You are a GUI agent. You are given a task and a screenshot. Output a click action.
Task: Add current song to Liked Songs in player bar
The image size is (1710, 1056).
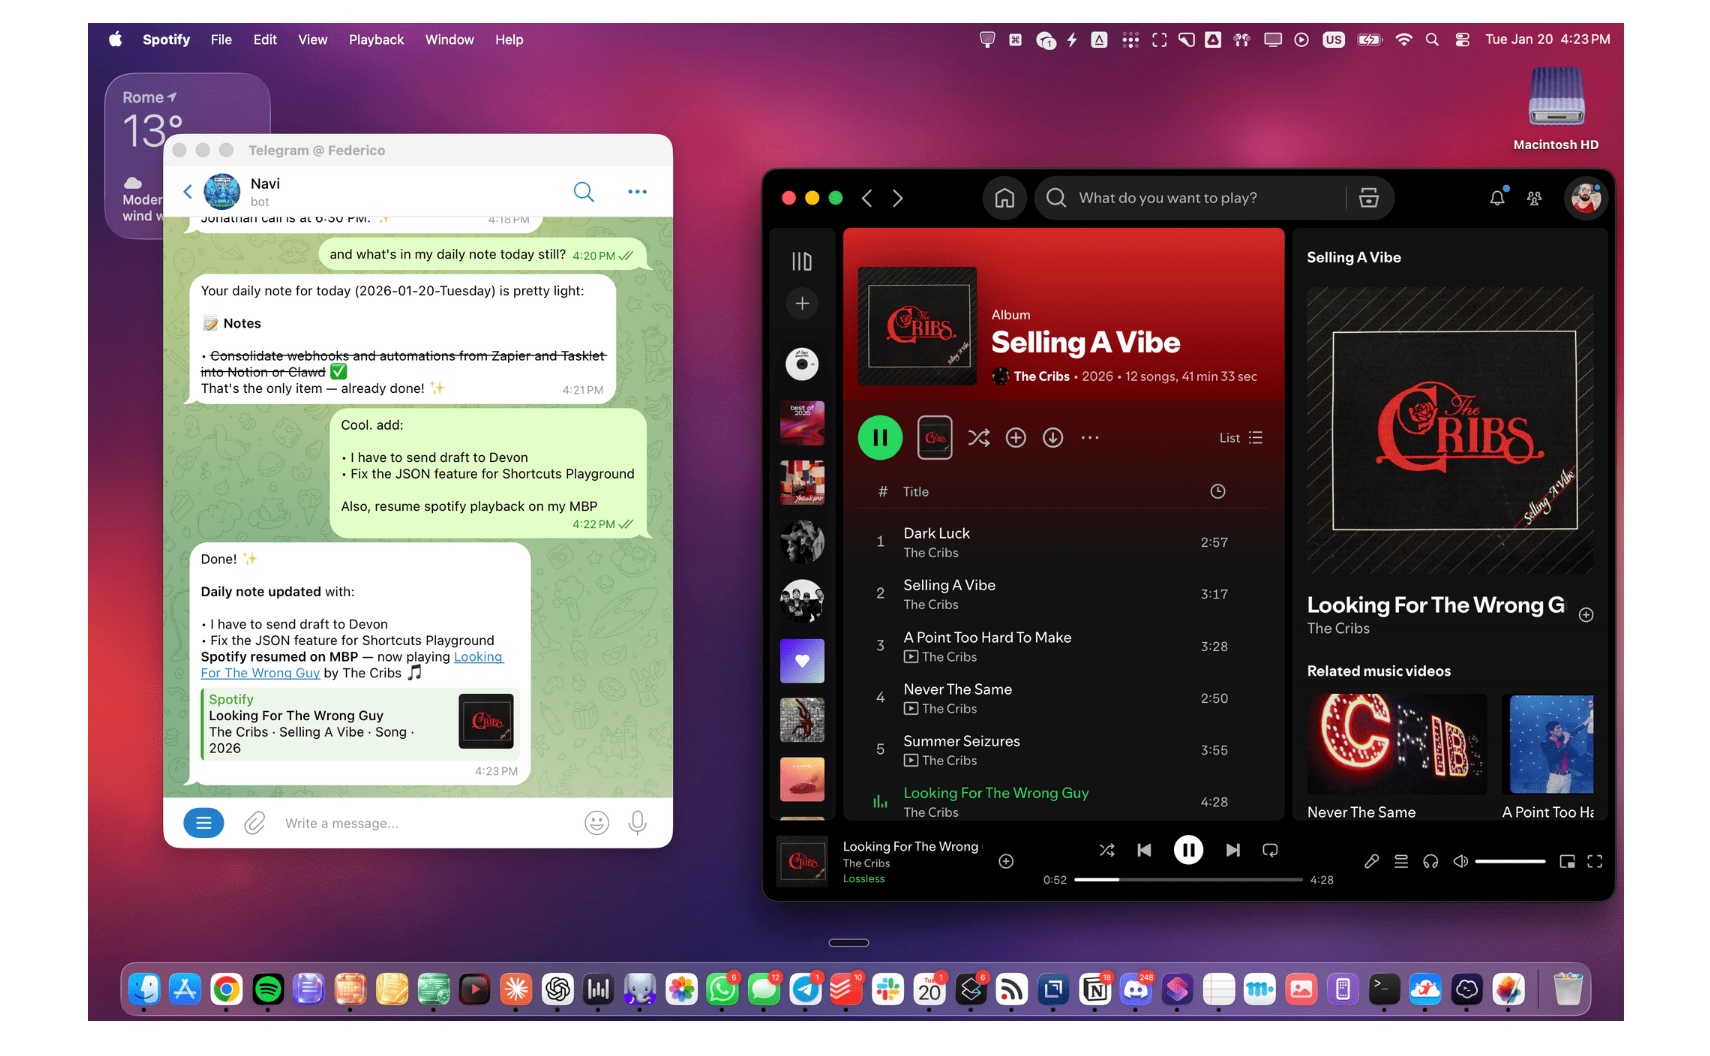pyautogui.click(x=1006, y=861)
